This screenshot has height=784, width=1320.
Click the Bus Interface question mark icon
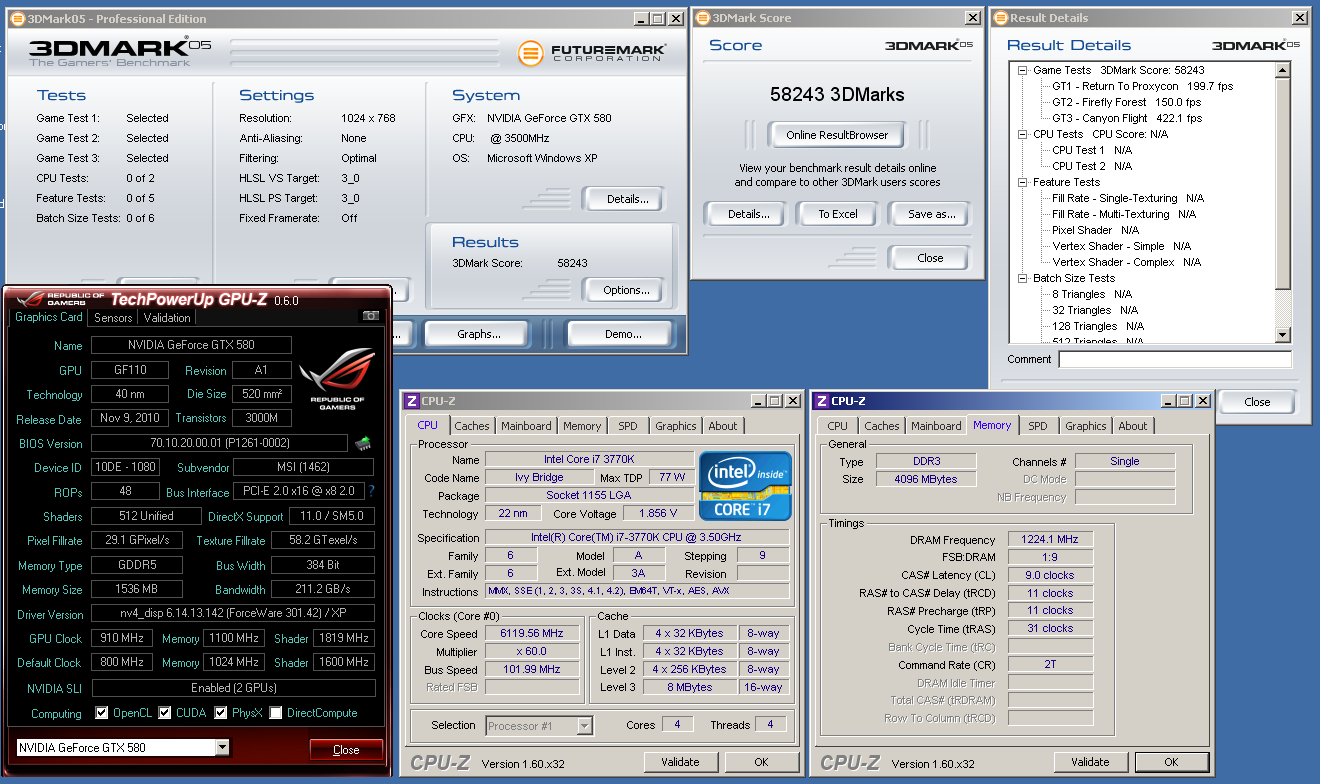point(372,491)
